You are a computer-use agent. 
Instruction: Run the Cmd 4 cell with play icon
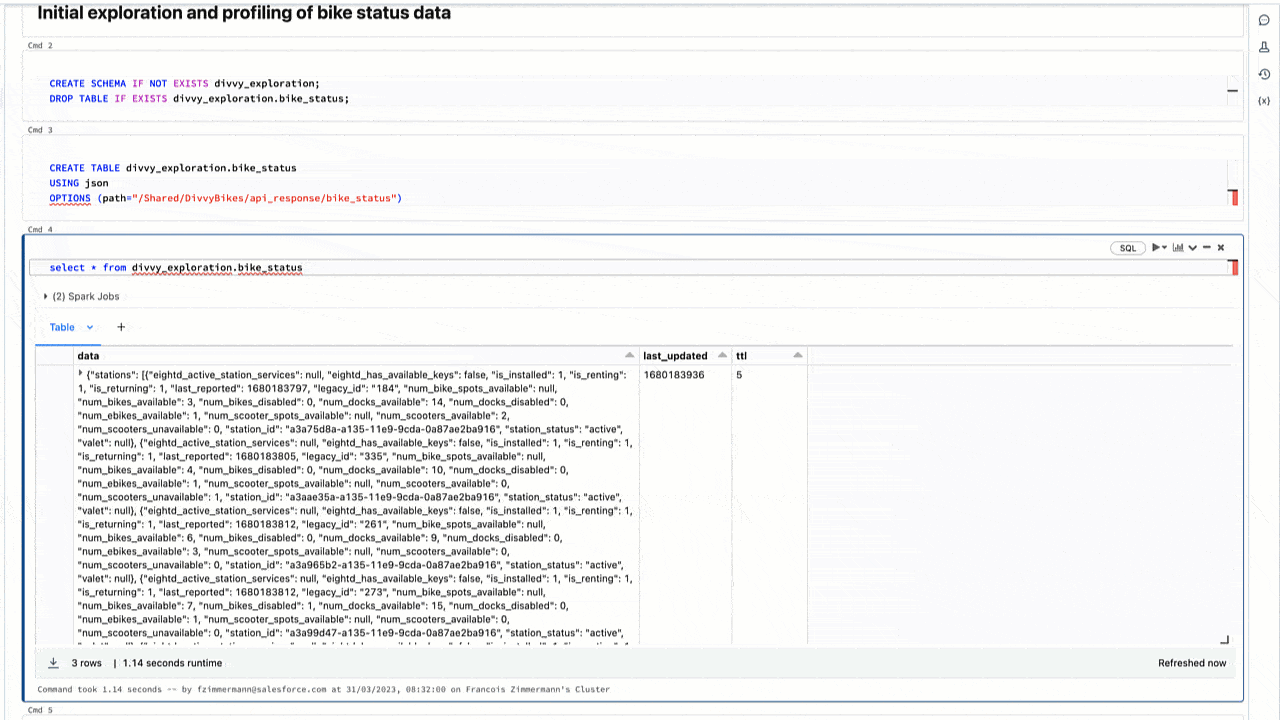pos(1156,247)
